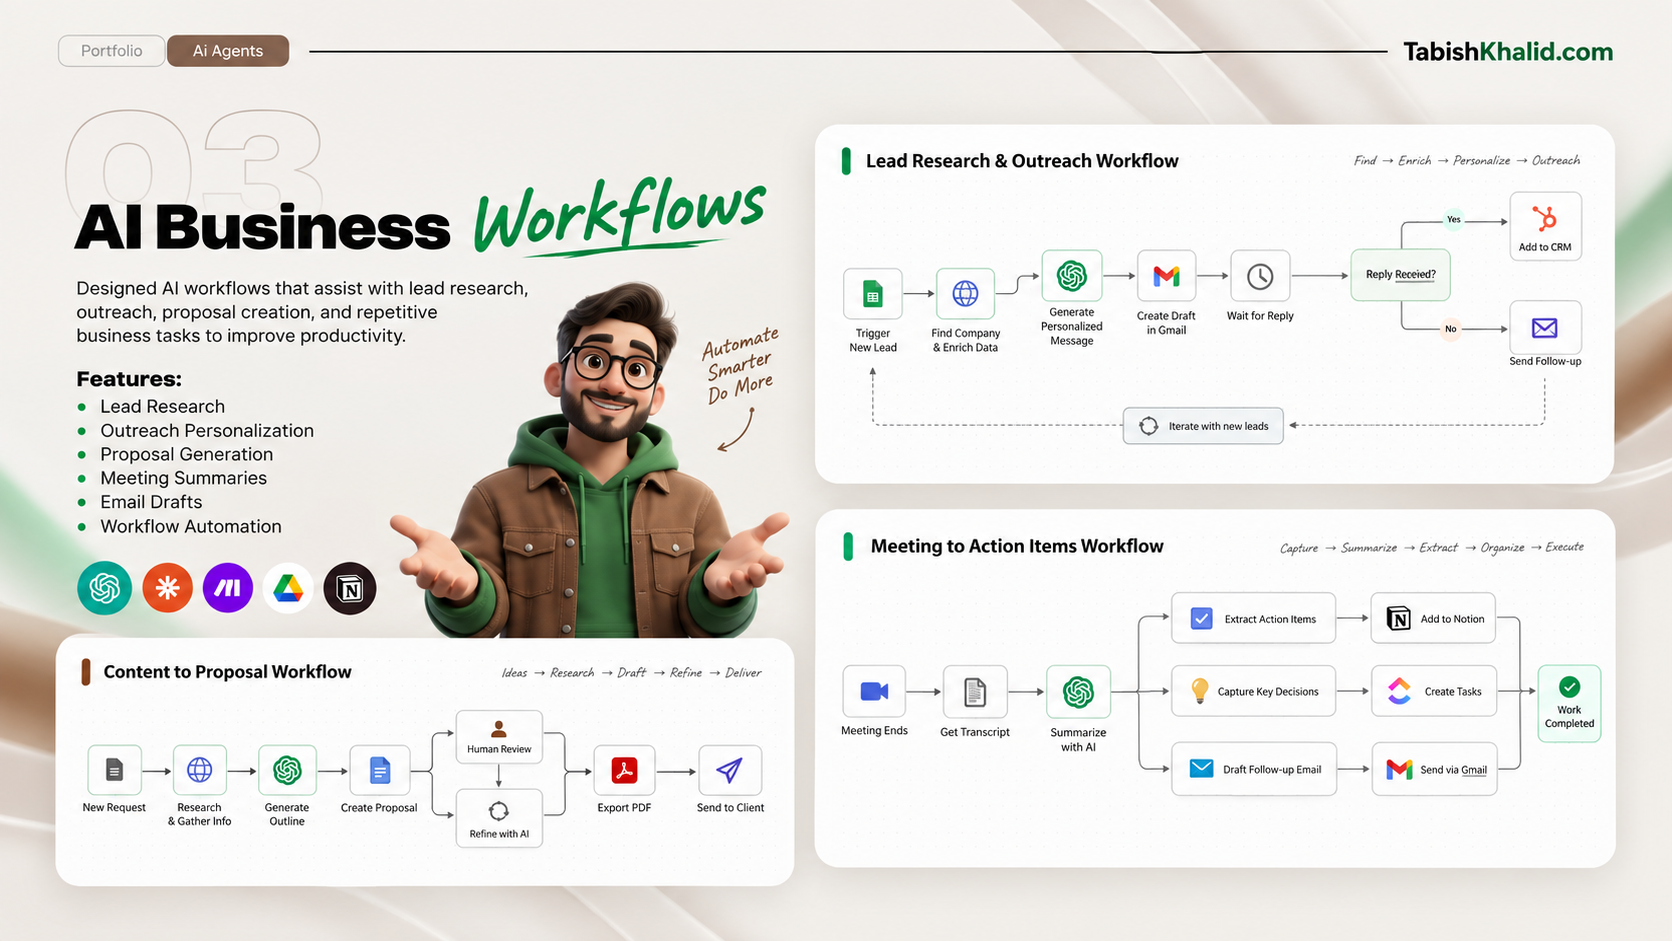Viewport: 1672px width, 941px height.
Task: Select the Ai Agents tab
Action: 228,51
